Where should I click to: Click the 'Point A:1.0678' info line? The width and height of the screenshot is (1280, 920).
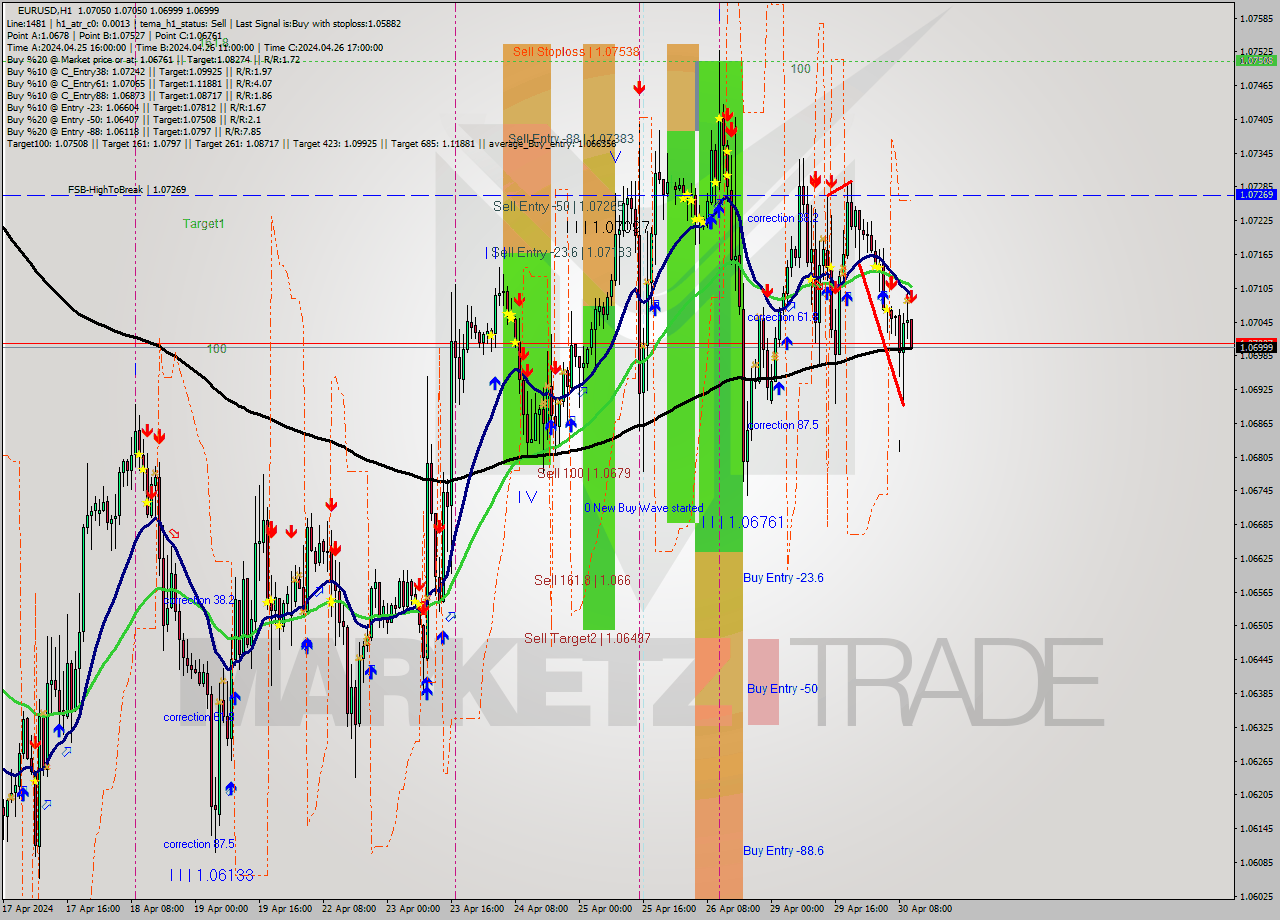tap(114, 35)
